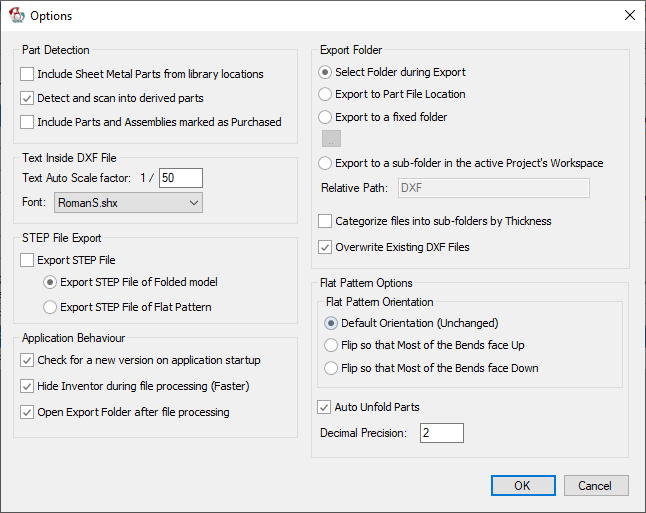Select Flip so Most Bends face Up
Viewport: 646px width, 513px height.
click(x=331, y=345)
